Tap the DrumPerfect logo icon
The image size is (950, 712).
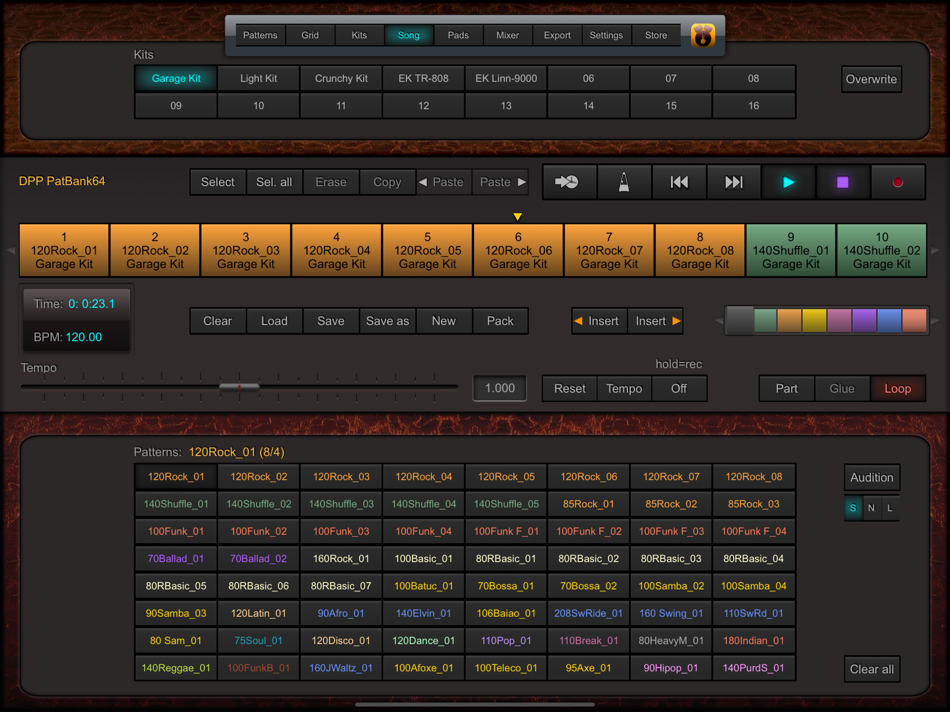pyautogui.click(x=703, y=36)
